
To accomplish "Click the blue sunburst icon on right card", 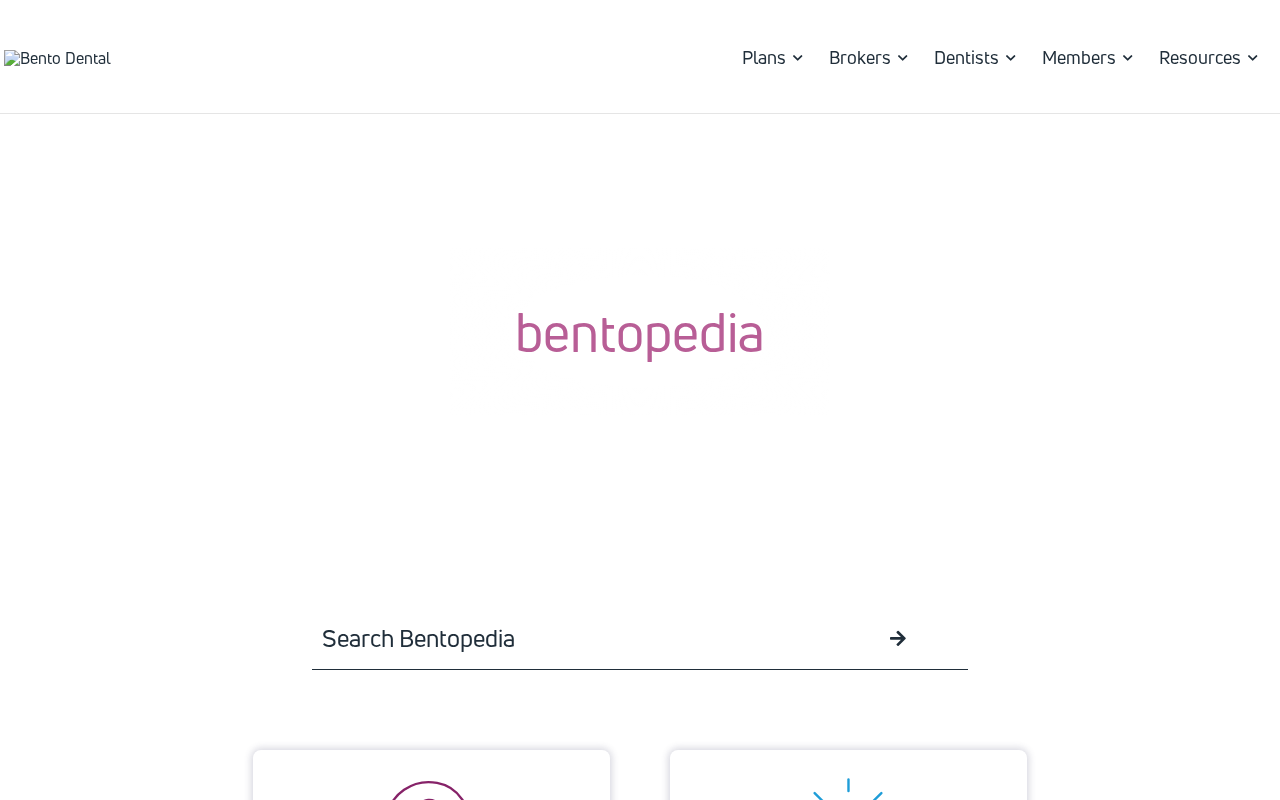I will pyautogui.click(x=848, y=789).
